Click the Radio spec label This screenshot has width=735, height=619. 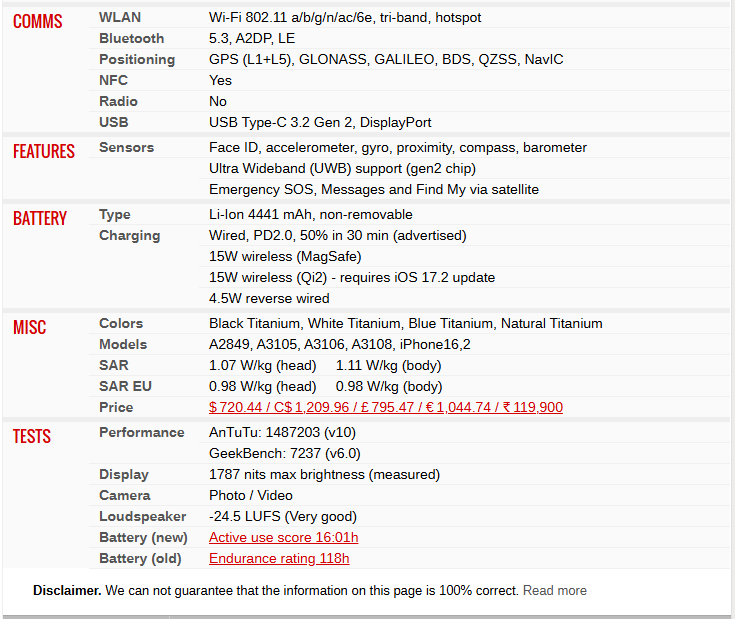tap(118, 101)
